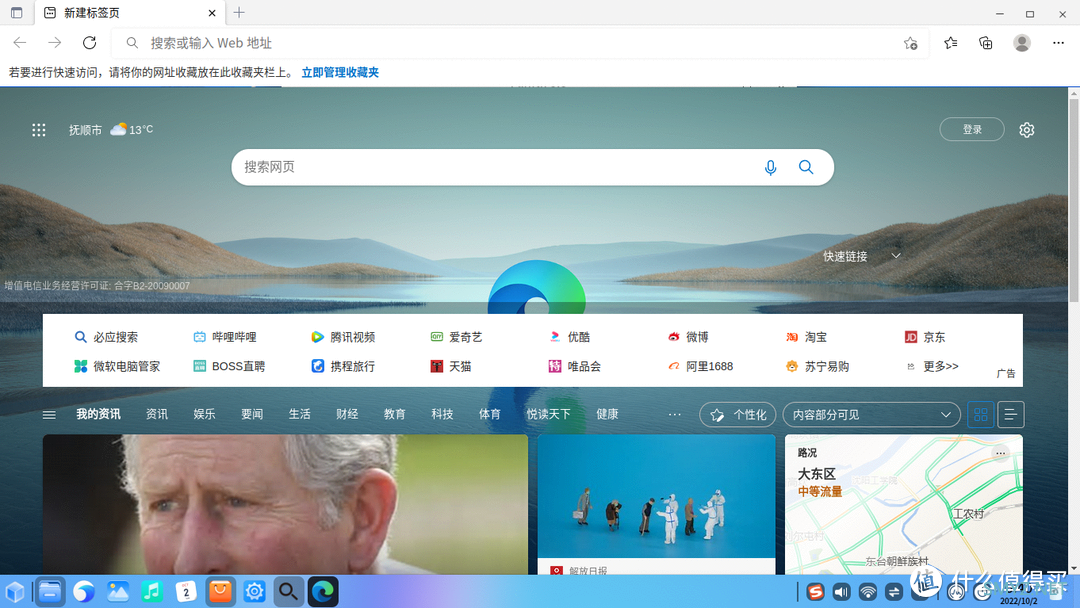The image size is (1080, 608).
Task: Select the 财经 tab
Action: tap(346, 414)
